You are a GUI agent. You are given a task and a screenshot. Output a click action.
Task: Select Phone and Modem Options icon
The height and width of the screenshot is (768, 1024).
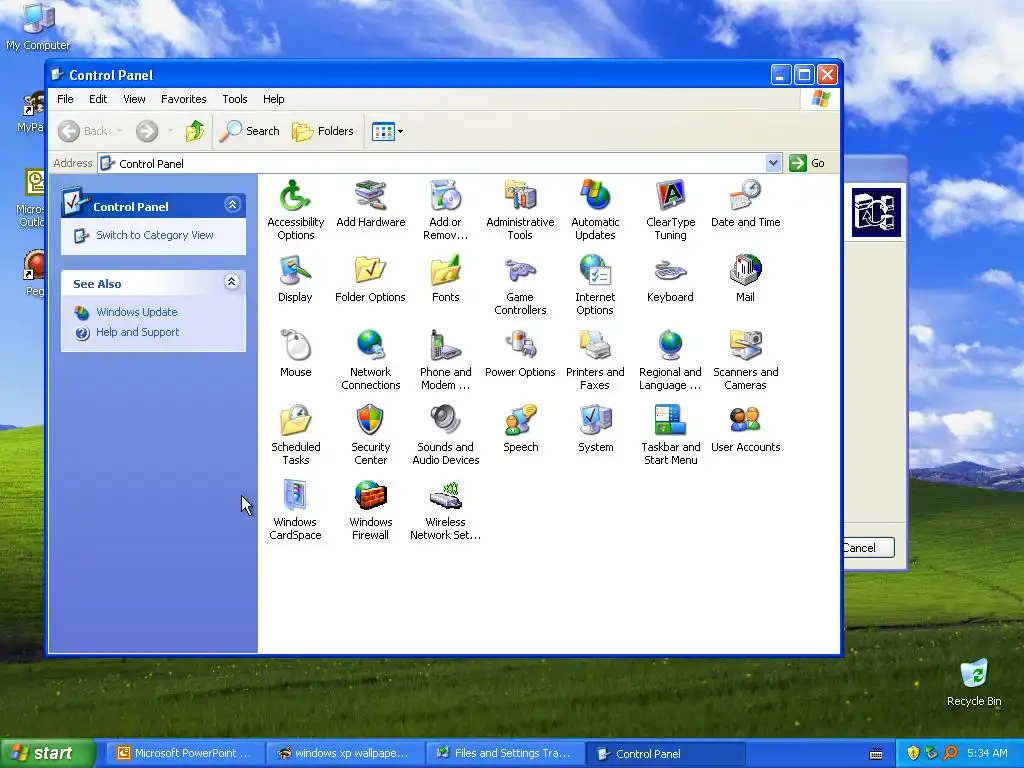pos(445,345)
